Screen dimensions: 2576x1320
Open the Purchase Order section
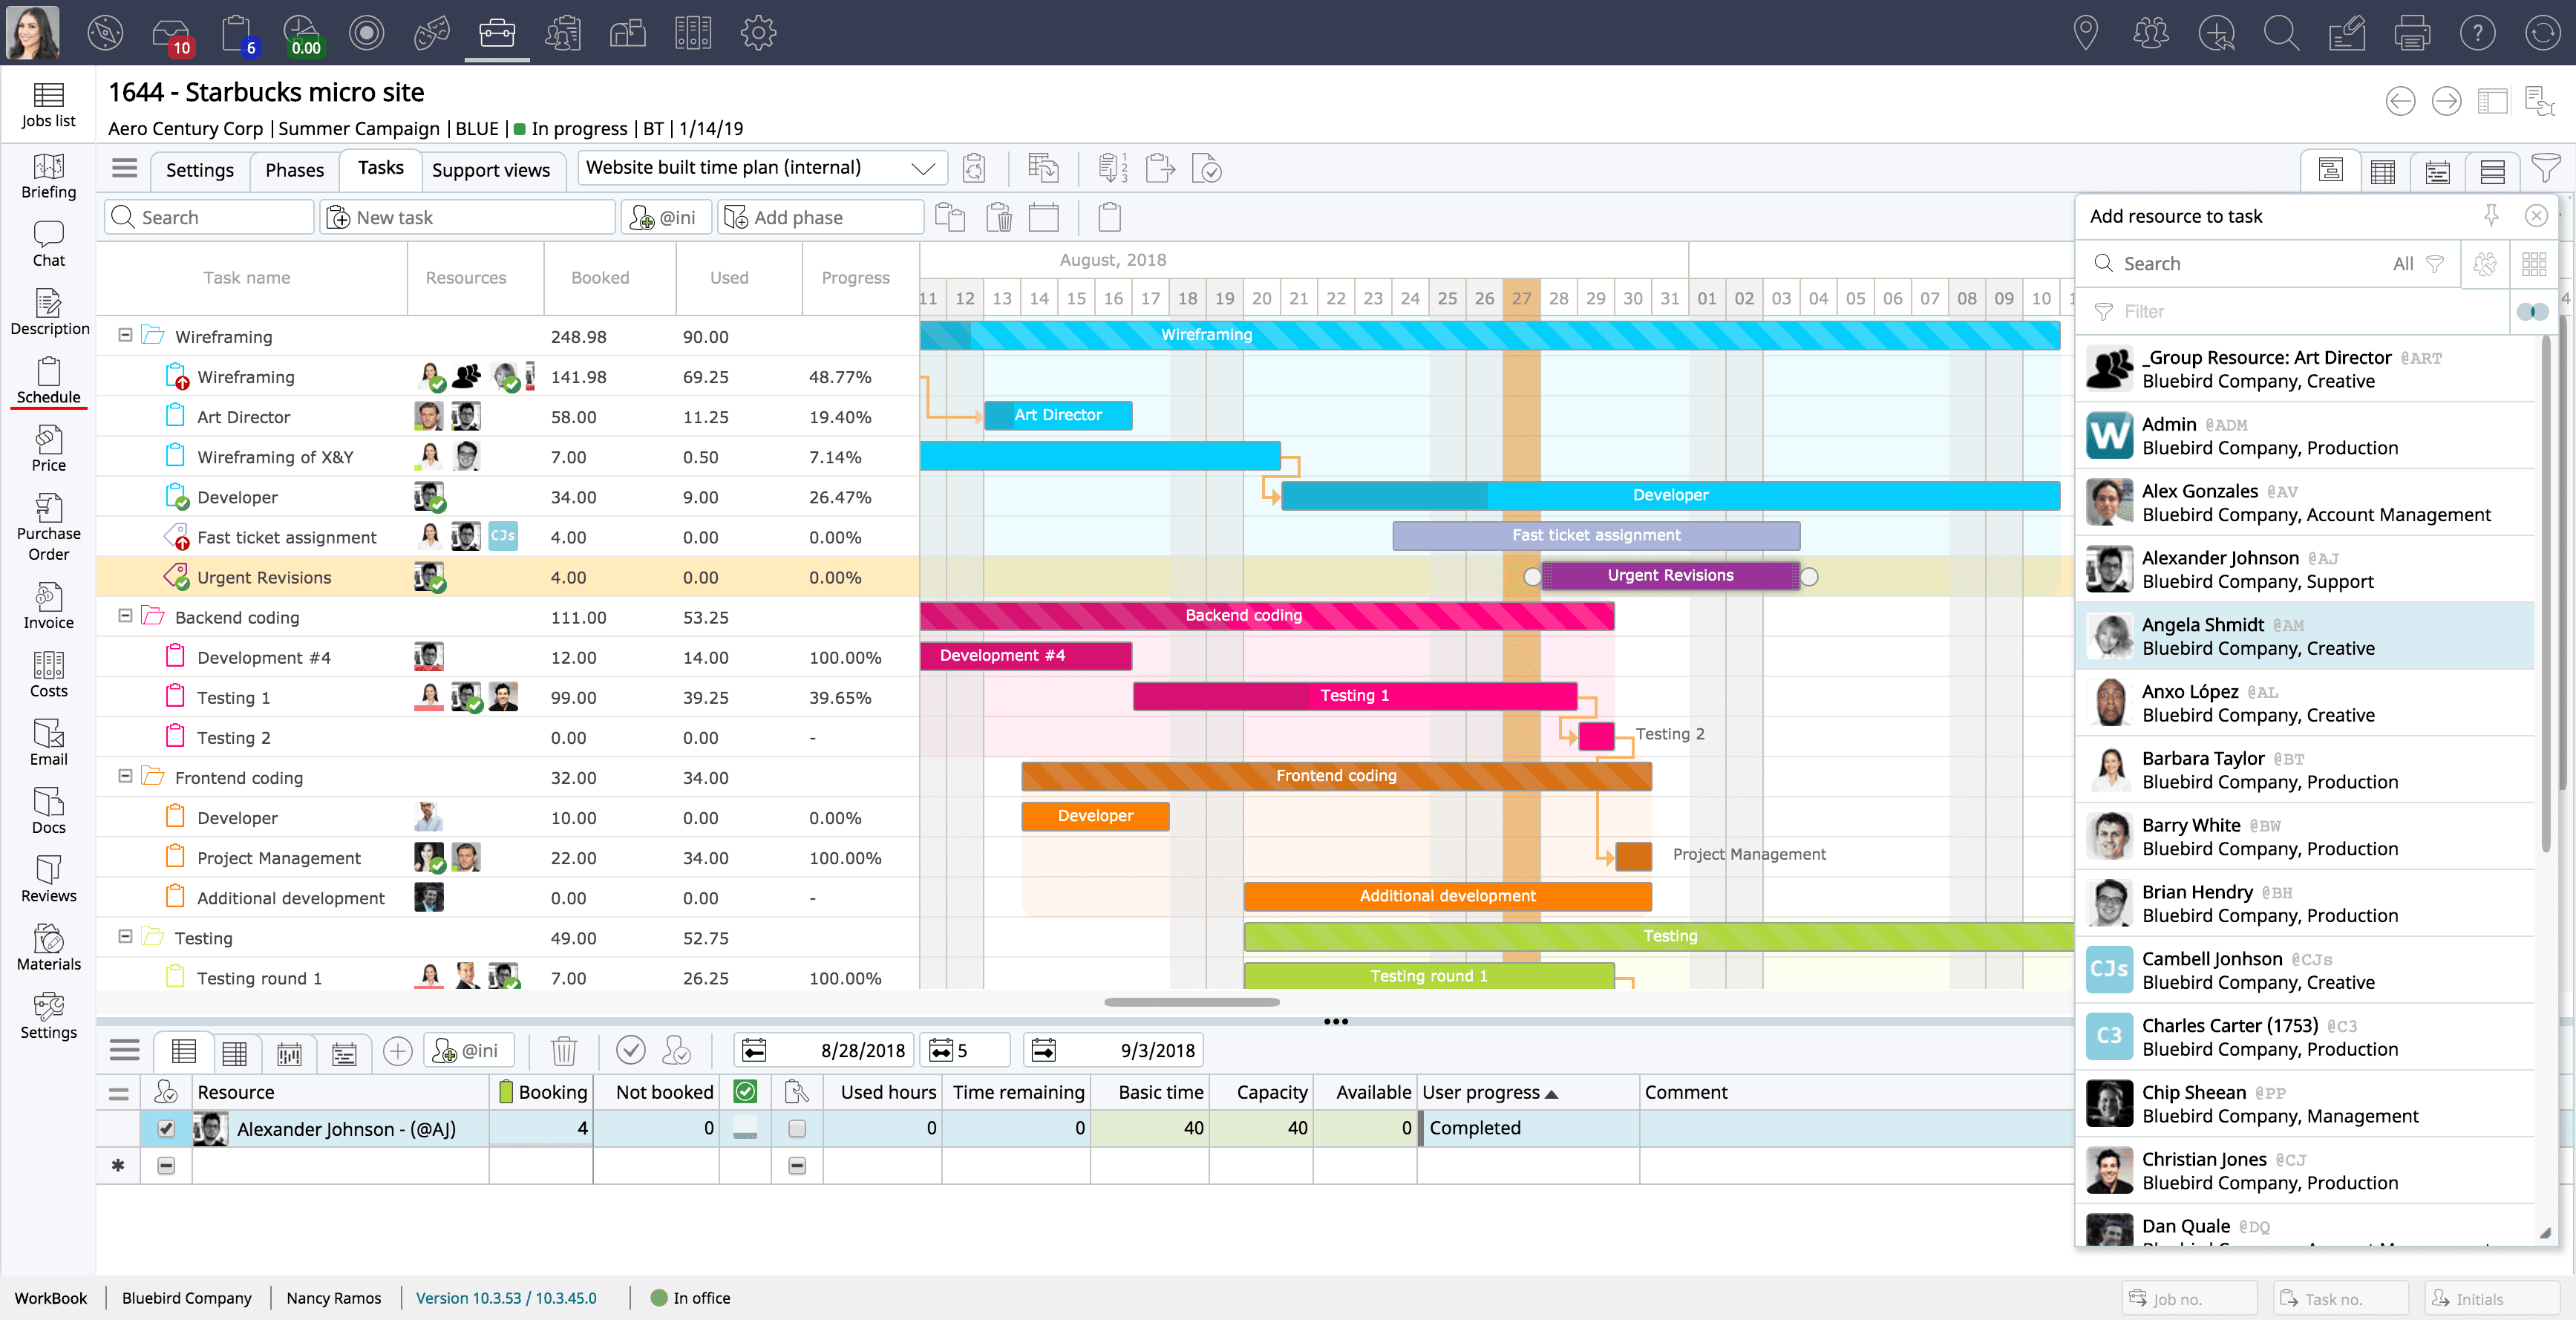48,525
